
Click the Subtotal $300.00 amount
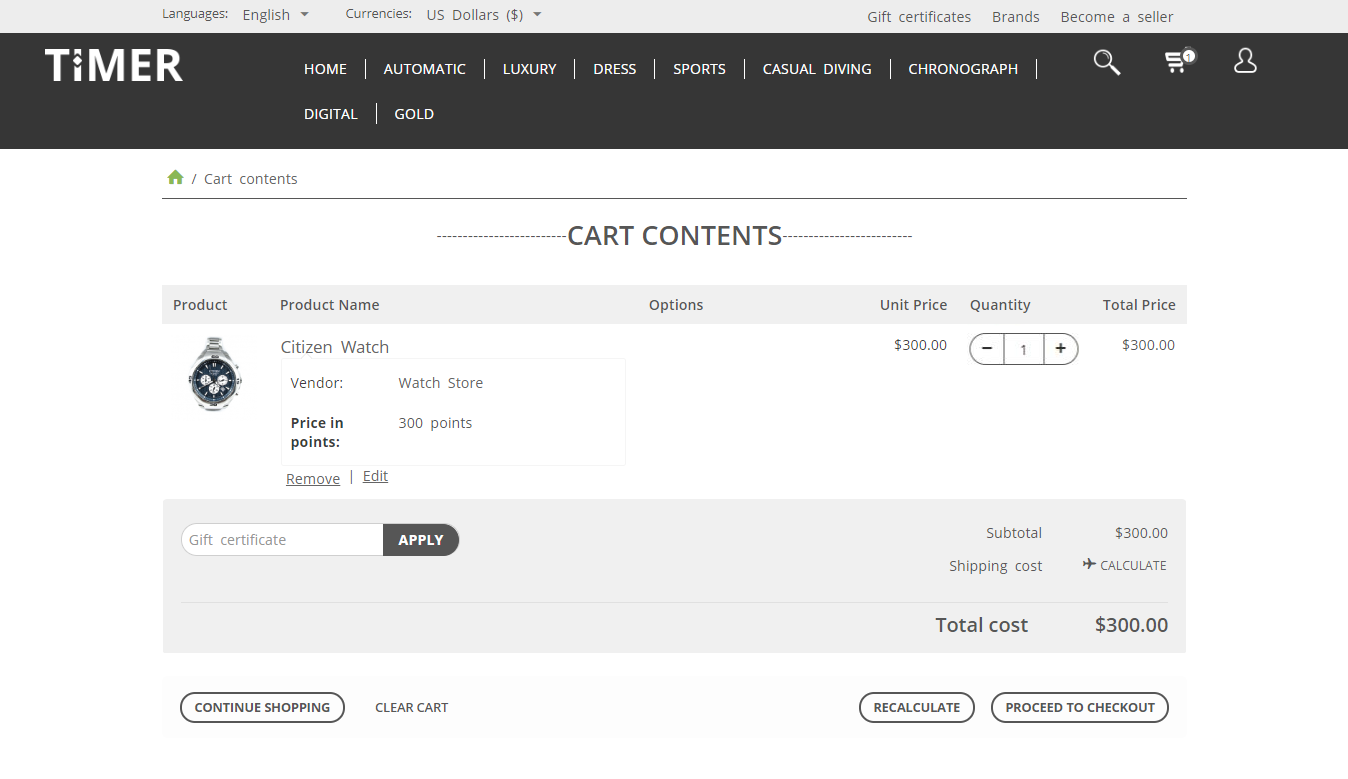point(1141,533)
